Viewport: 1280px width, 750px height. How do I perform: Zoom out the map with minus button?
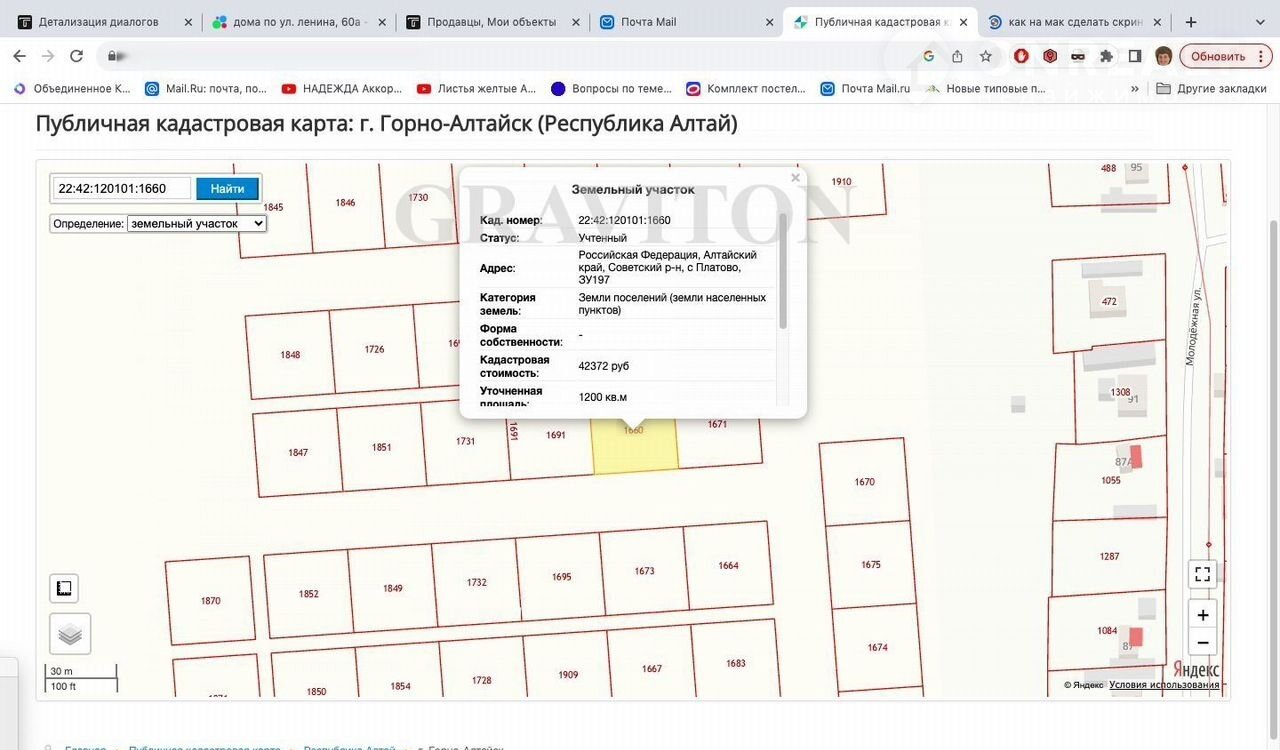[1203, 643]
